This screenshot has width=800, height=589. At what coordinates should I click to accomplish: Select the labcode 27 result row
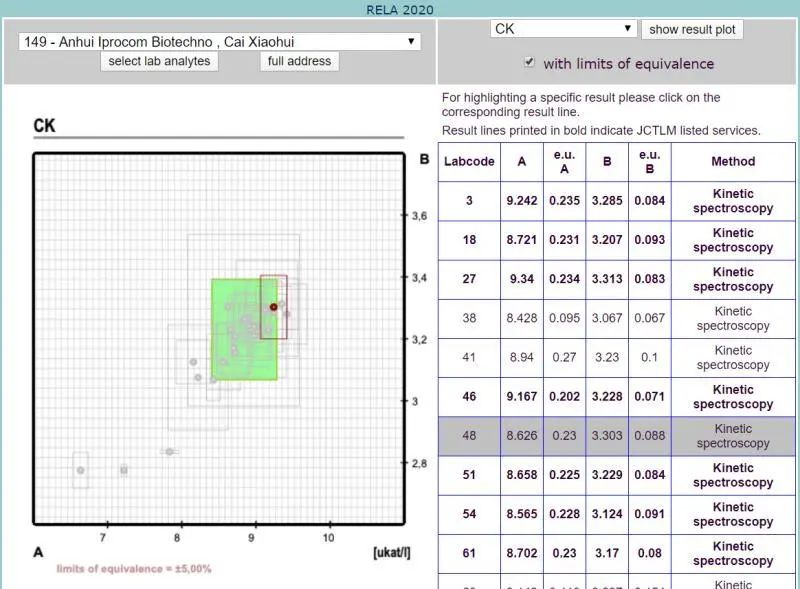[x=616, y=279]
